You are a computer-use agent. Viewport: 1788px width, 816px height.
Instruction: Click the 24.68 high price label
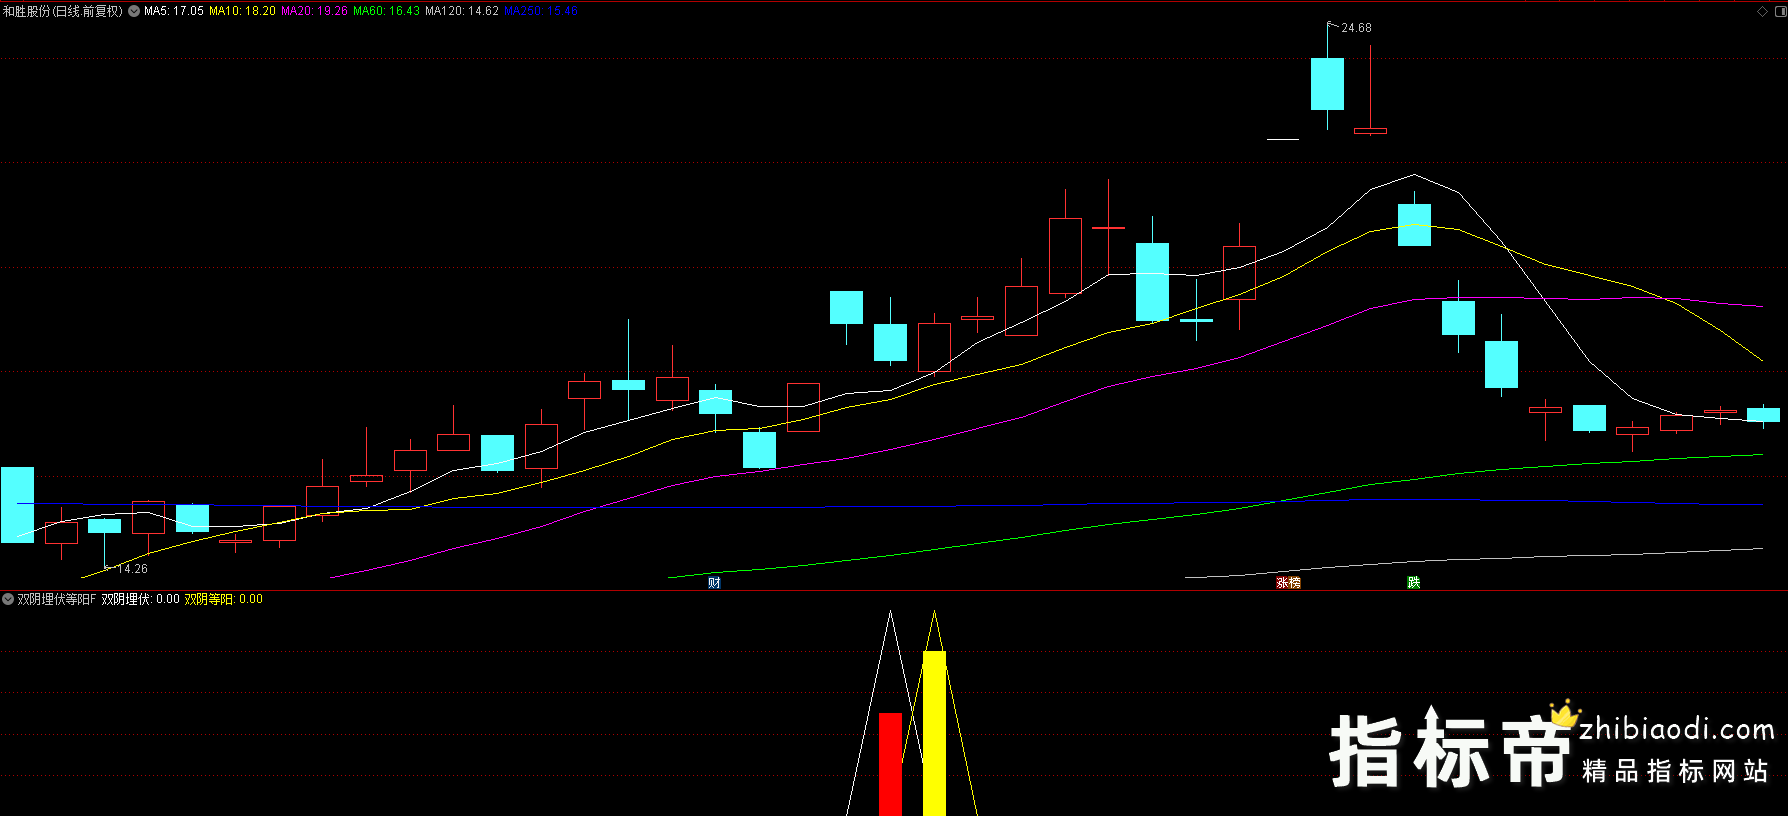[x=1356, y=28]
